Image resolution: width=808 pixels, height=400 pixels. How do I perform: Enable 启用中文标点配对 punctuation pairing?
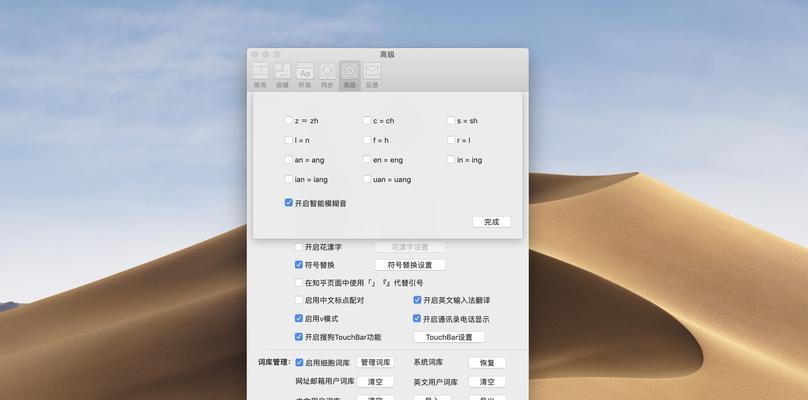point(299,299)
